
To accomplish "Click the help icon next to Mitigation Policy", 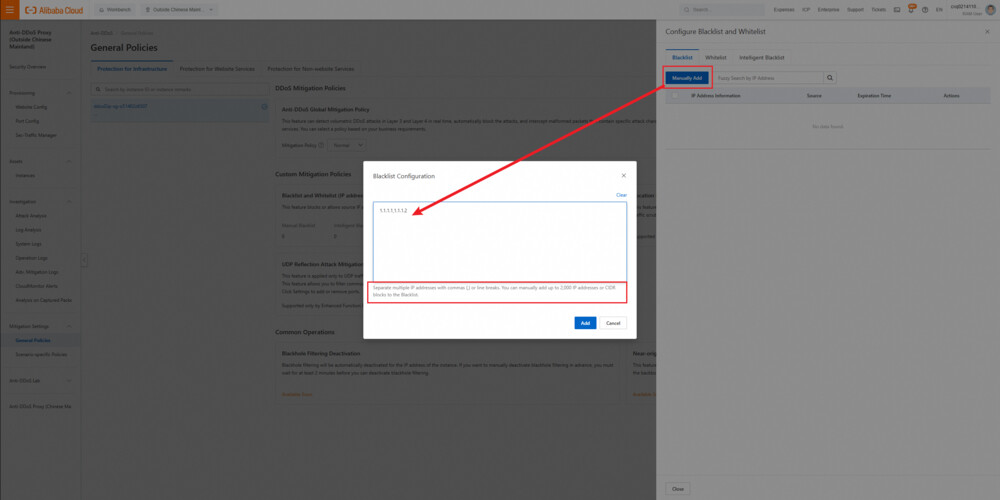I will click(321, 145).
